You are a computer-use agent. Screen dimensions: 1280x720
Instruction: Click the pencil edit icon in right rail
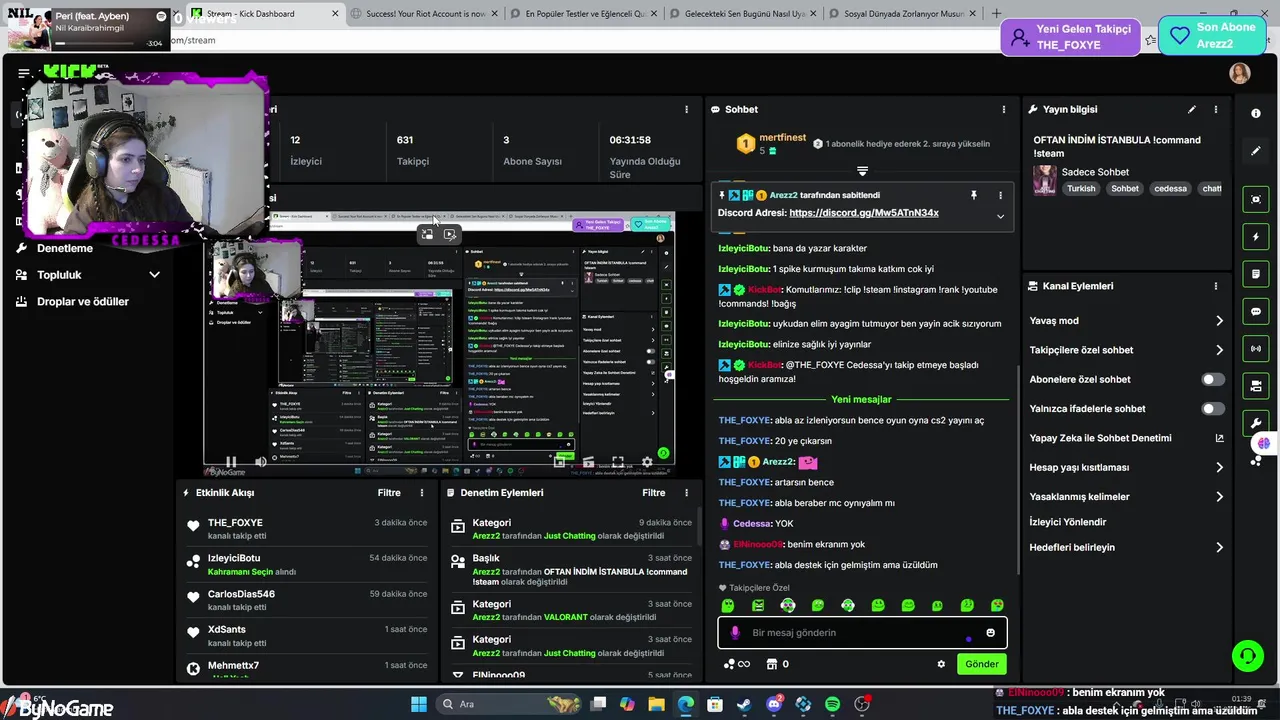(1256, 151)
